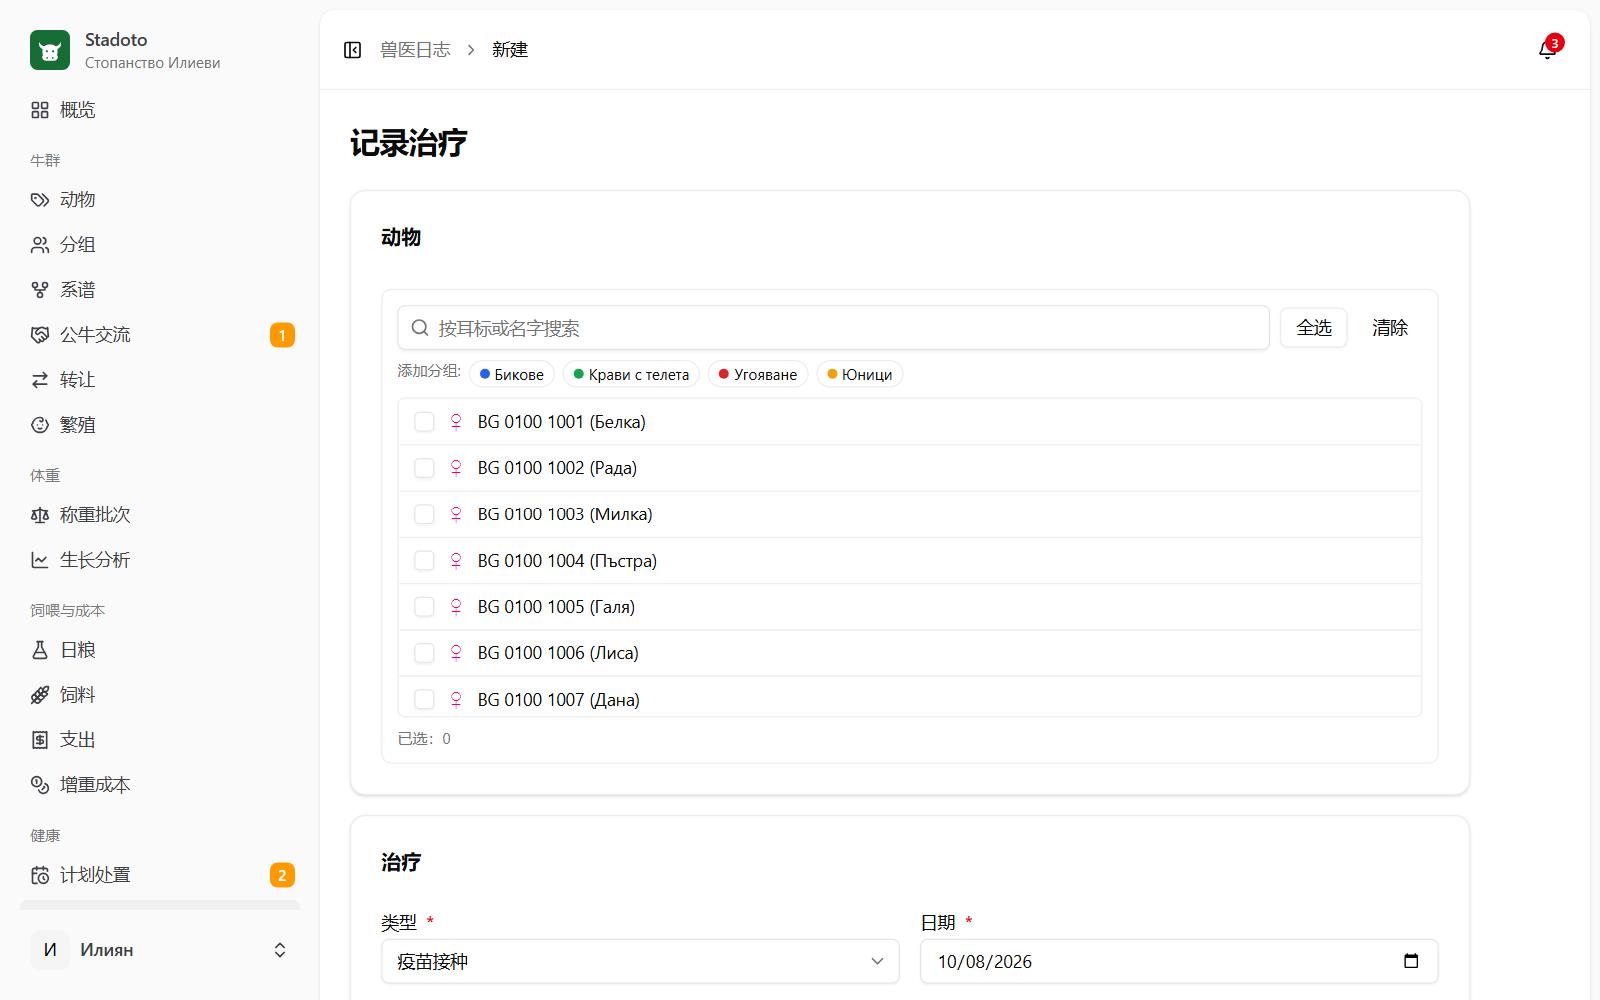Add the Угояване group chip
Screen dimensions: 1600x1000
(758, 374)
